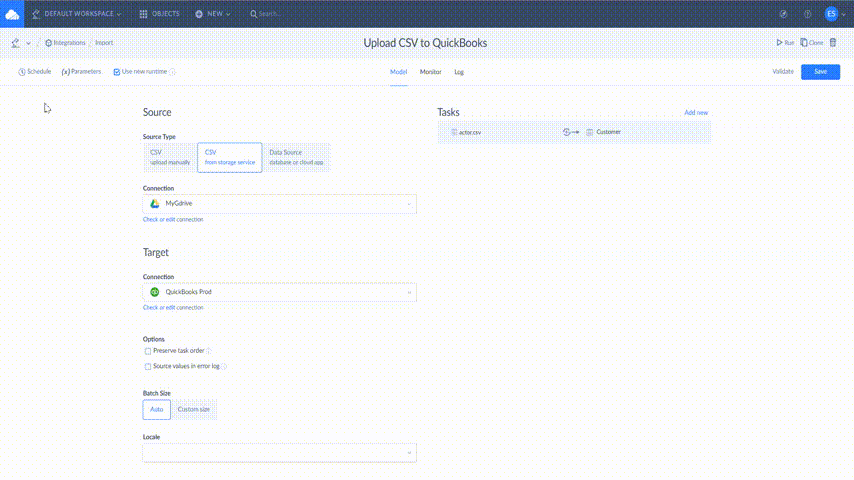Toggle Use new runtime checkbox

click(x=117, y=72)
